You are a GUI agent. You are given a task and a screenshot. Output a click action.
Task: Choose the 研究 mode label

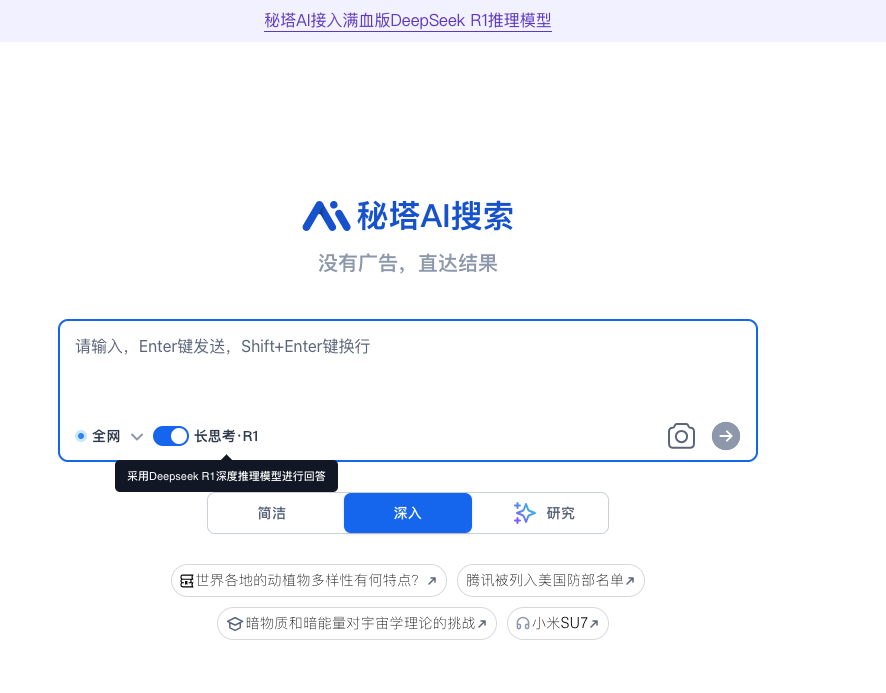click(x=561, y=513)
